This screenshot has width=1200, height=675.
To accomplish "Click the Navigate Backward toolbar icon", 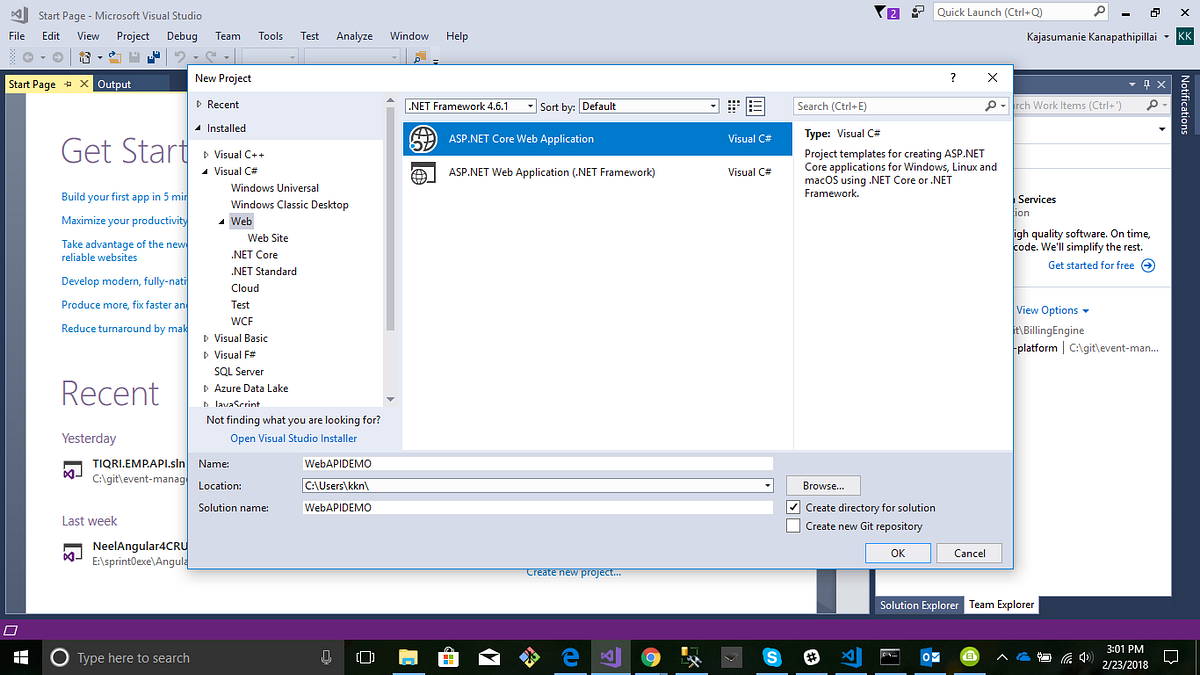I will pos(28,57).
